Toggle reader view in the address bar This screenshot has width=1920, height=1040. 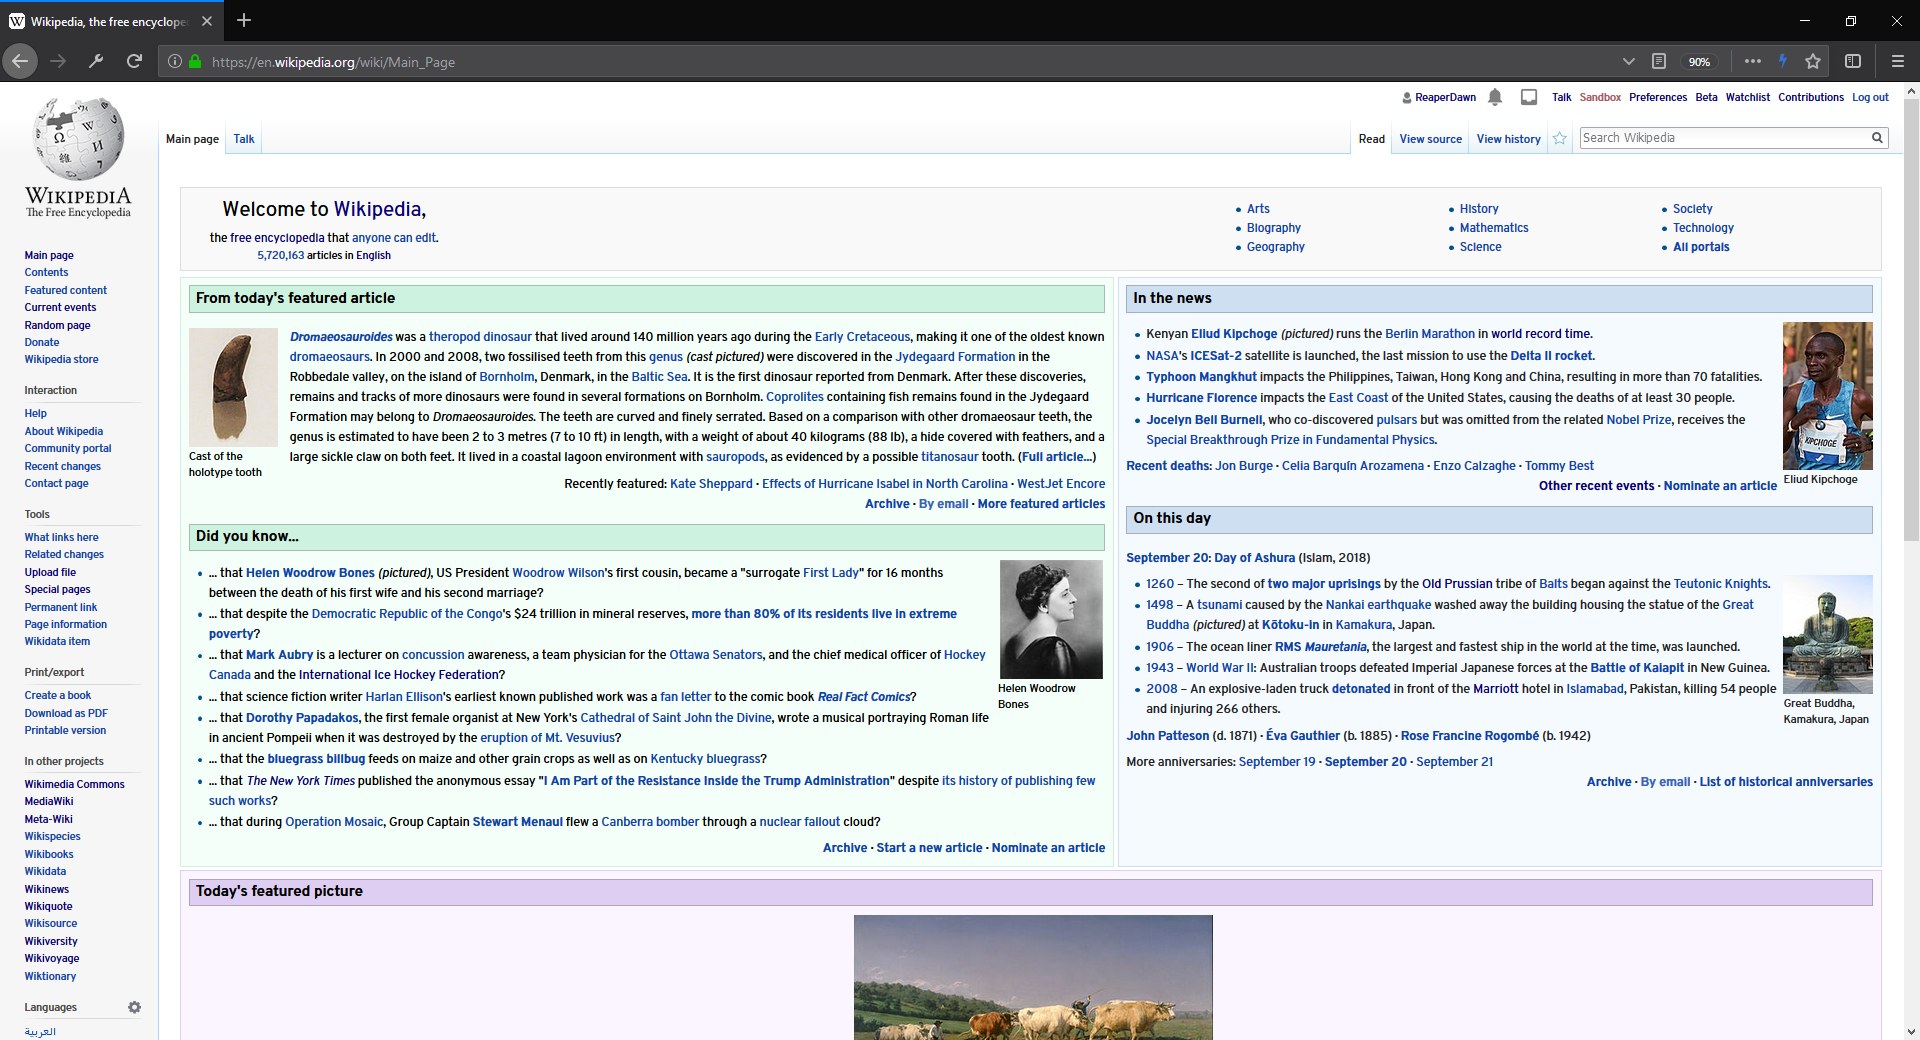(1658, 61)
